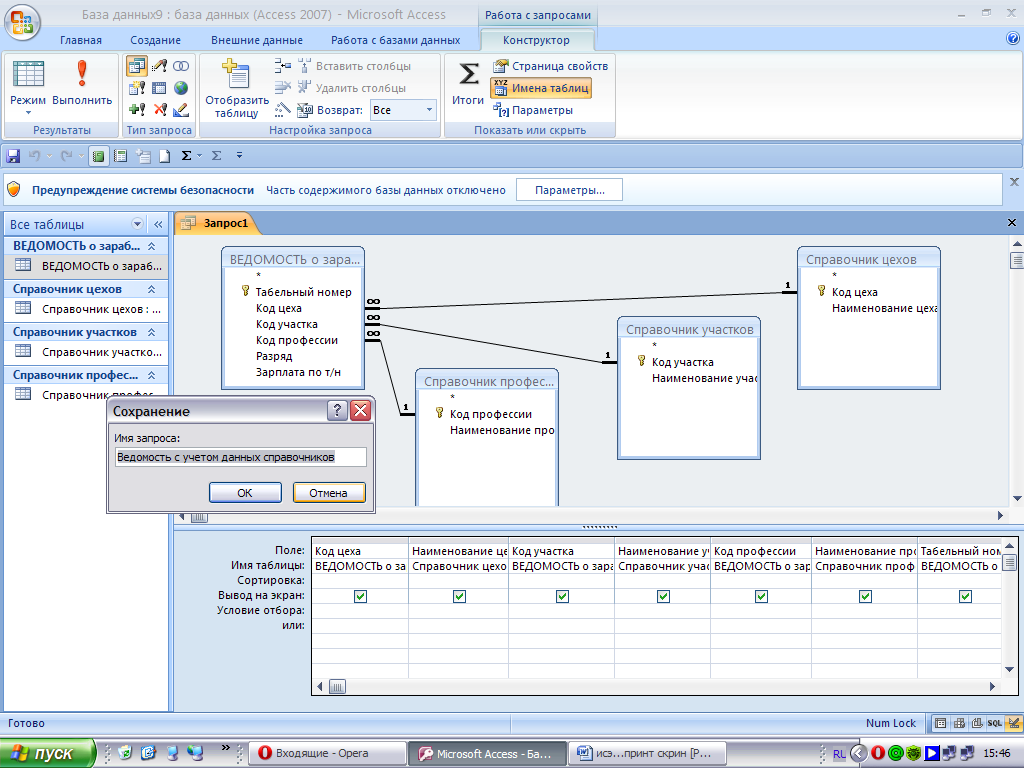
Task: Switch to the Главная ribbon tab
Action: click(x=81, y=40)
